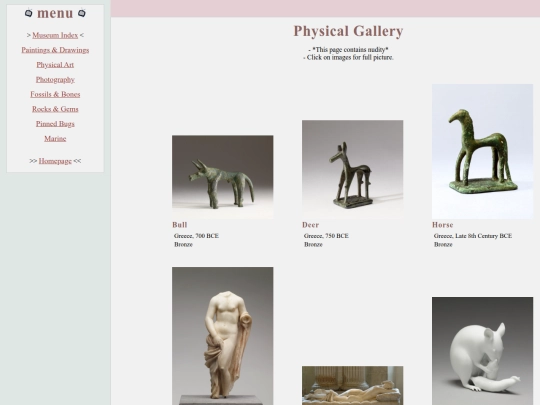Open Fossils & Bones section
Viewport: 540px width, 405px height.
click(x=55, y=94)
